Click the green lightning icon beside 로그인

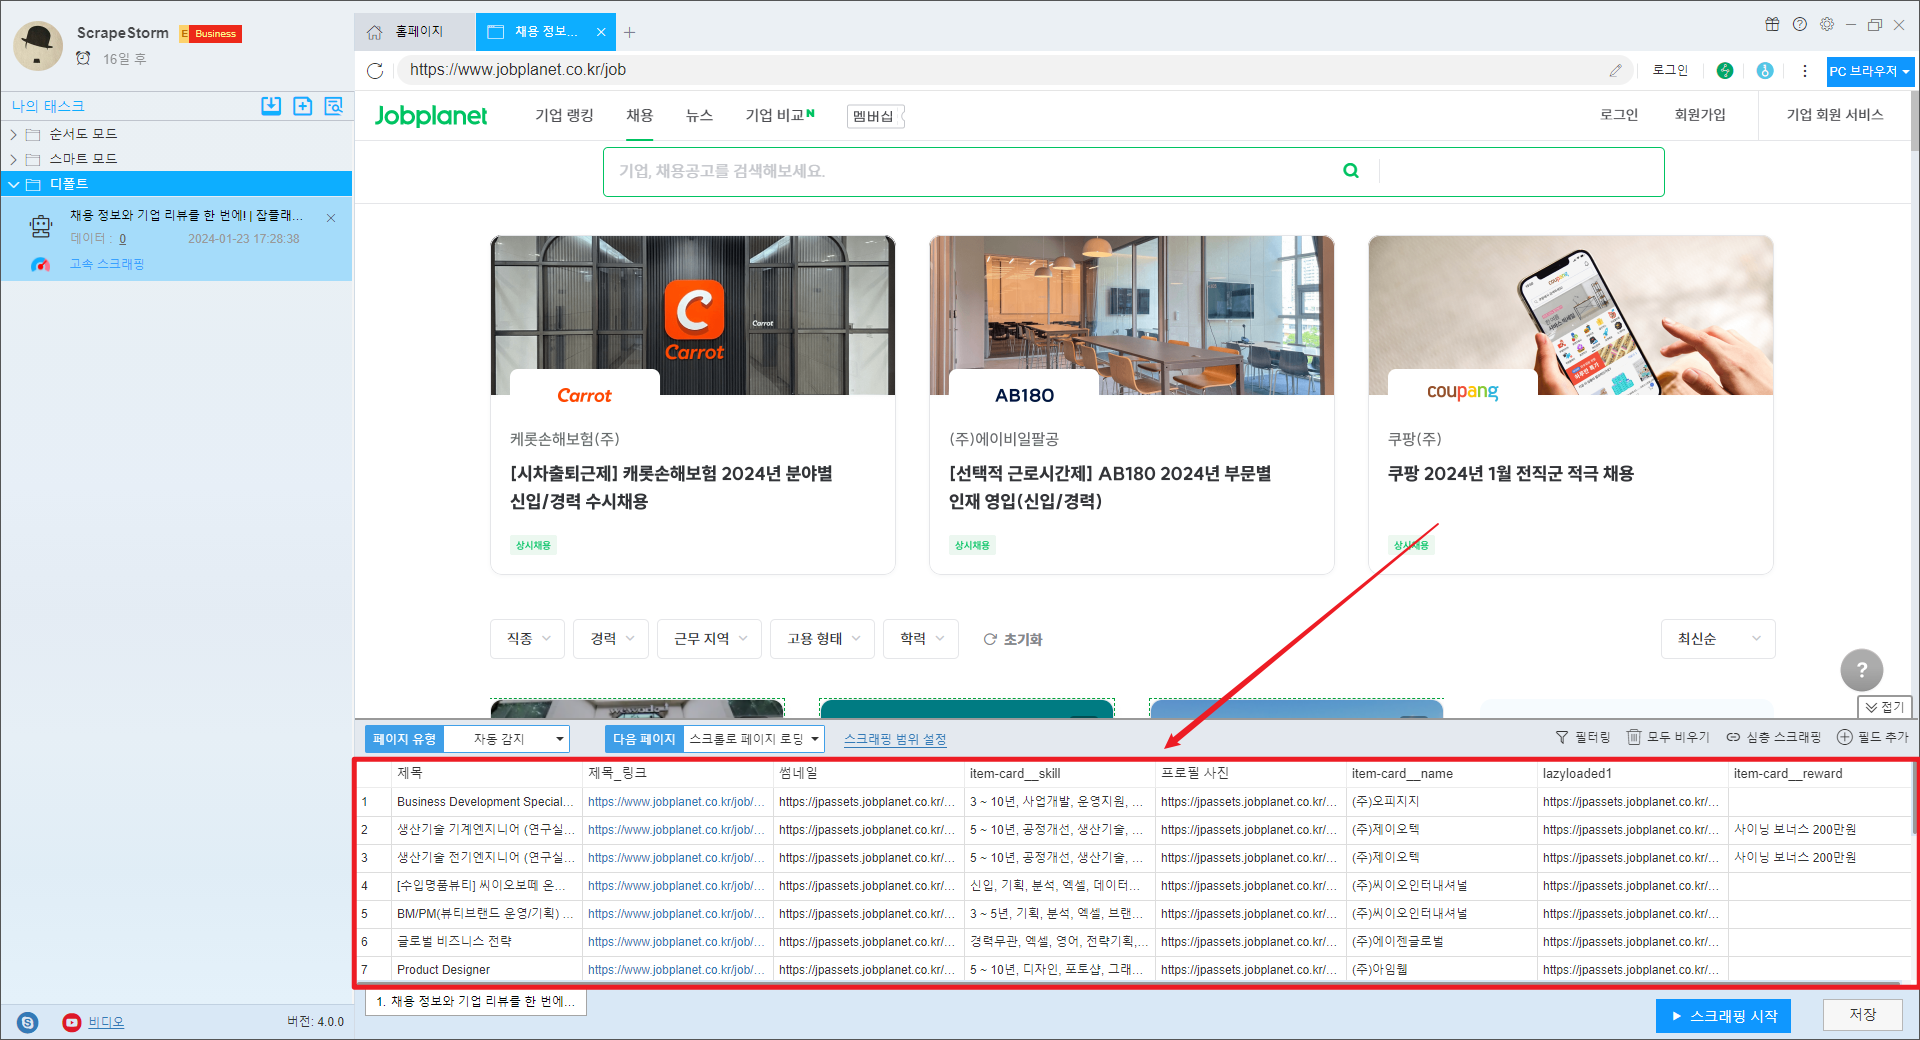coord(1725,70)
